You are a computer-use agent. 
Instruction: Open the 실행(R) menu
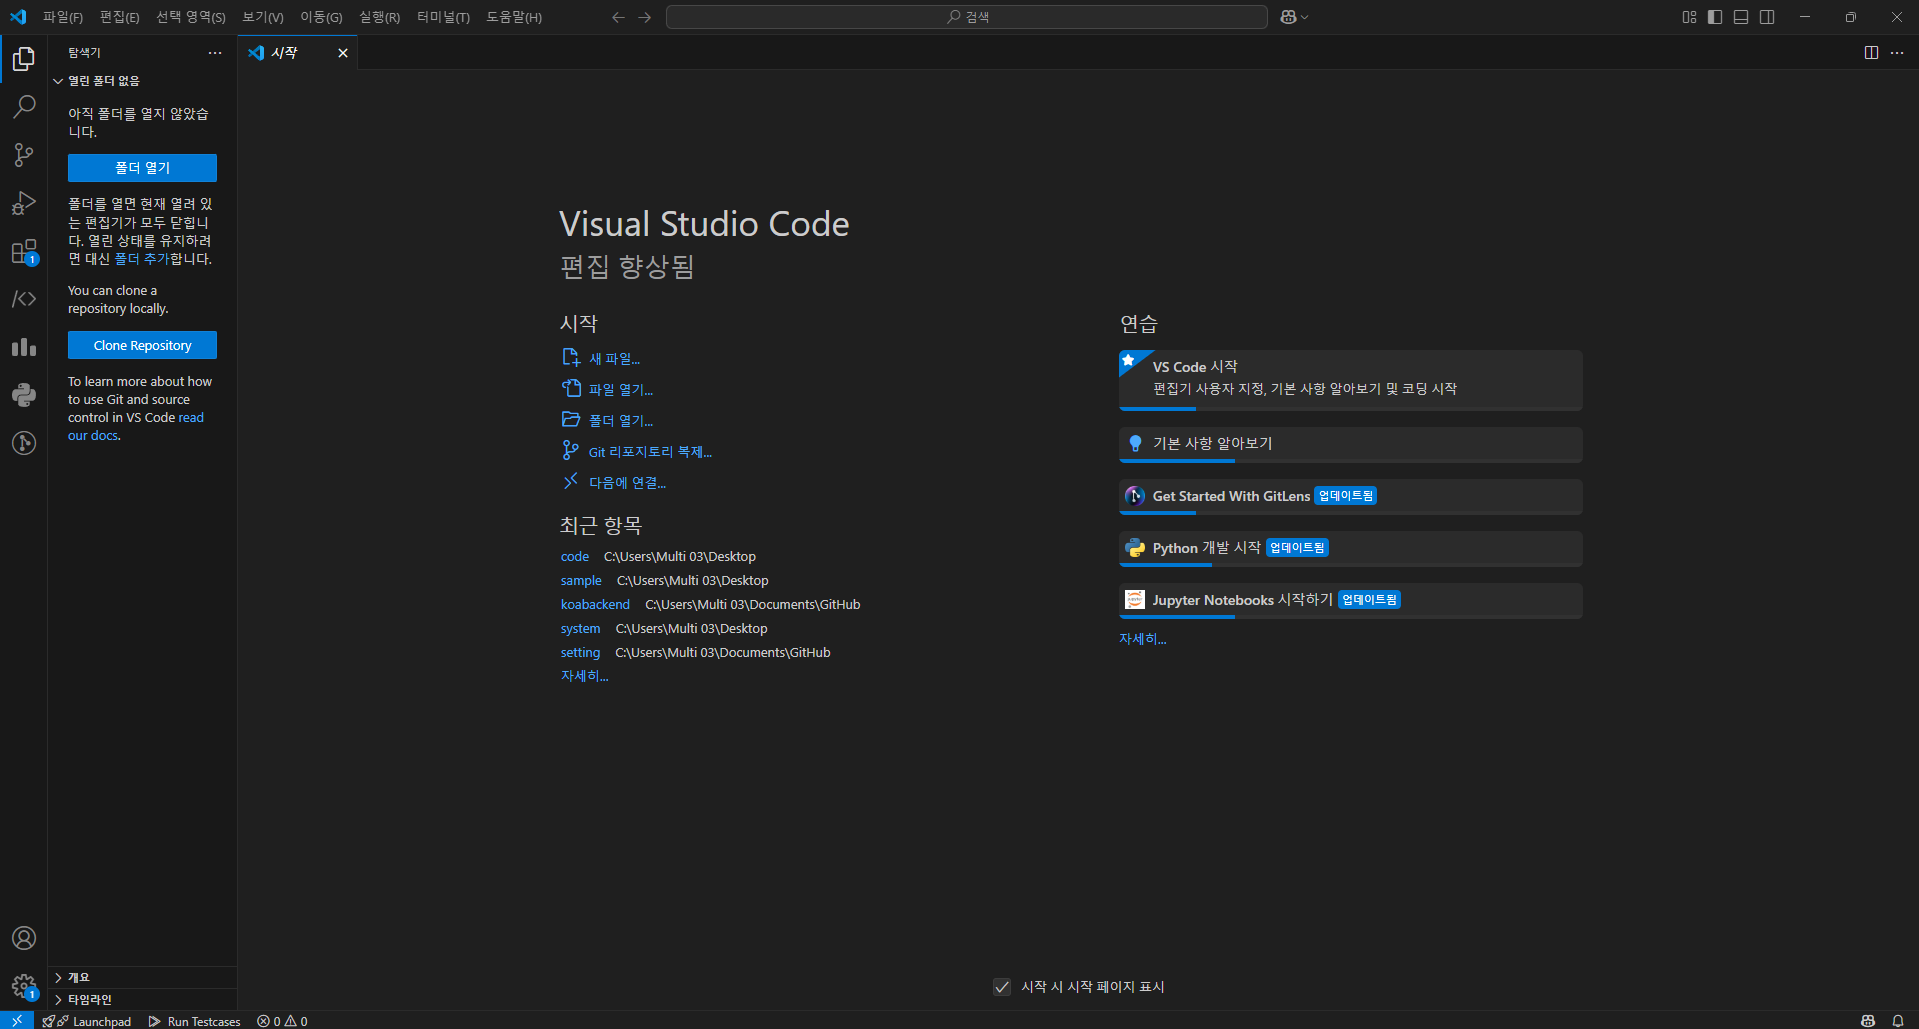coord(379,17)
